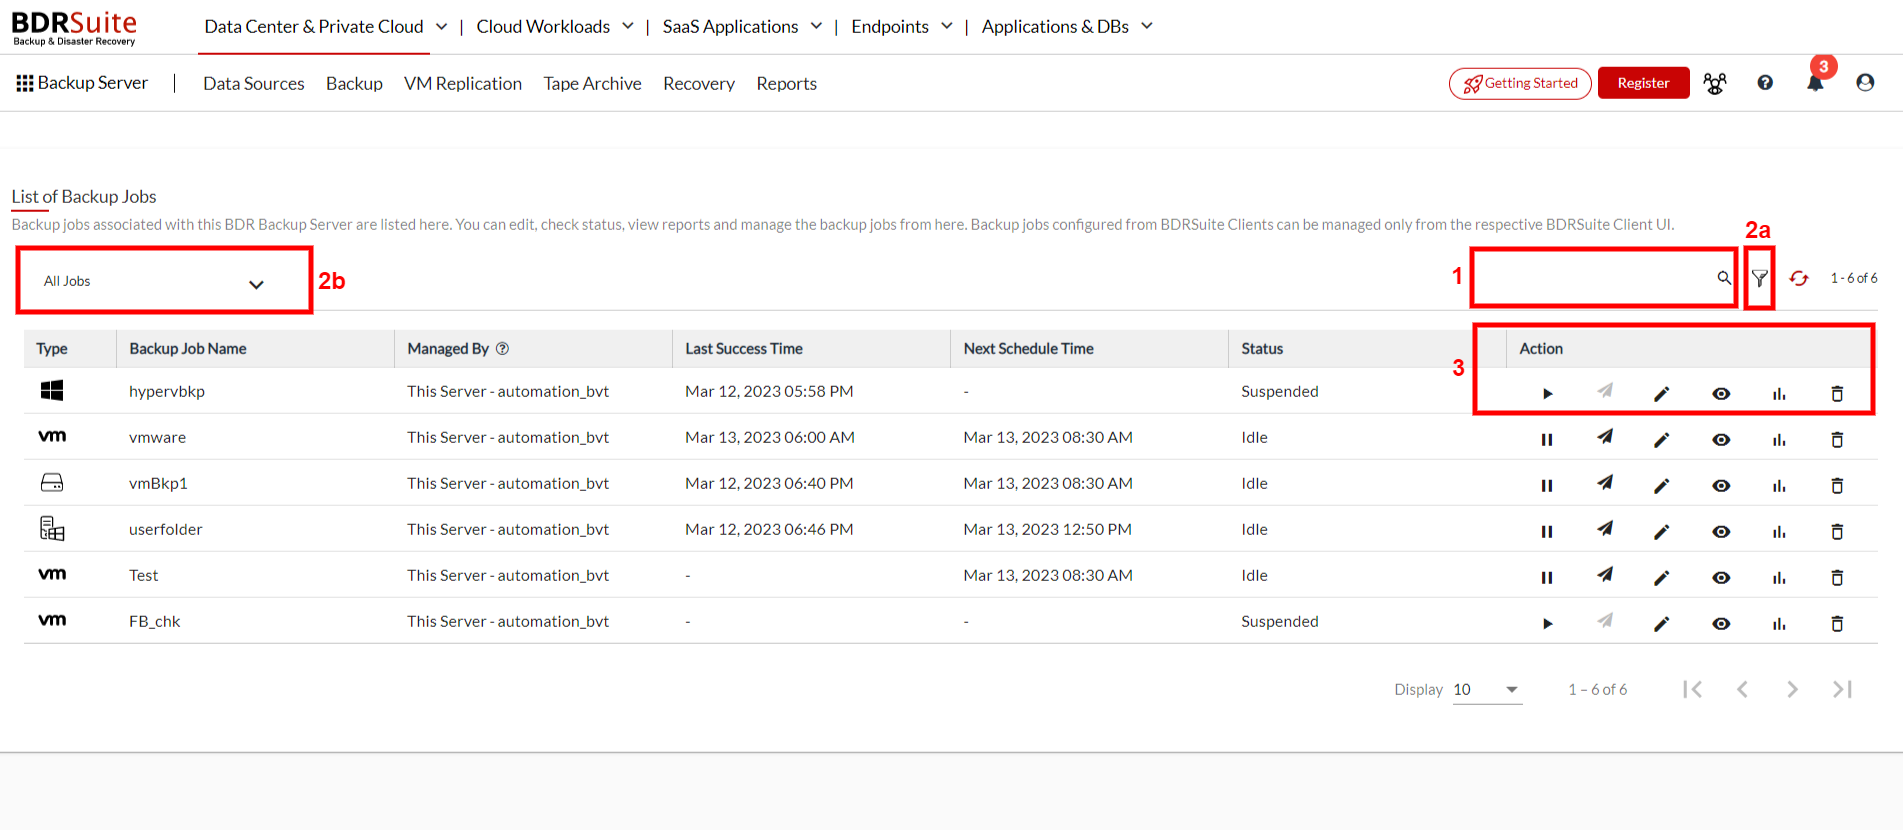
Task: Run Test backup now with paper-plane icon
Action: coord(1605,575)
